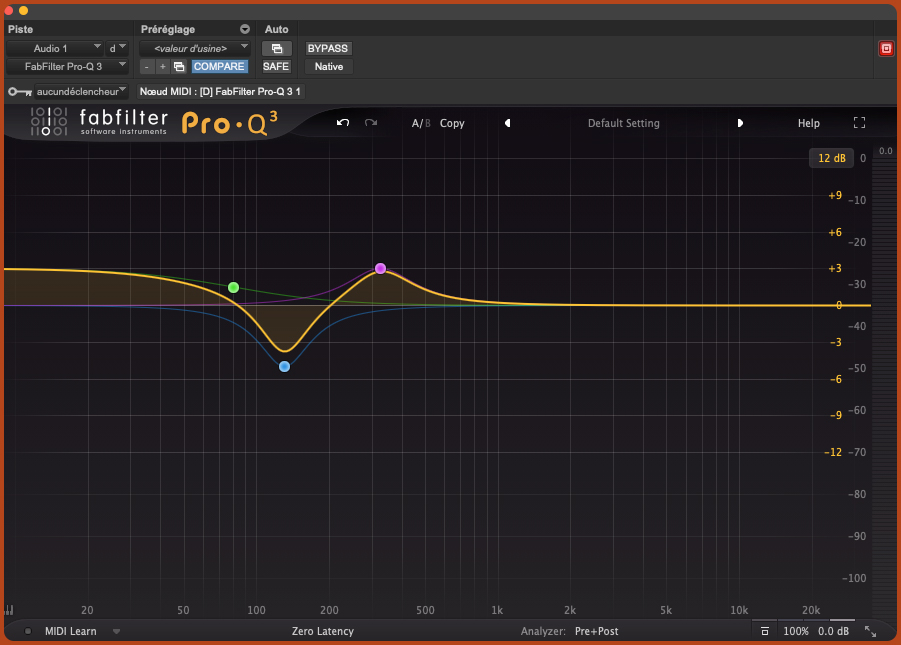Viewport: 901px width, 645px height.
Task: Open the Help menu
Action: tap(808, 123)
